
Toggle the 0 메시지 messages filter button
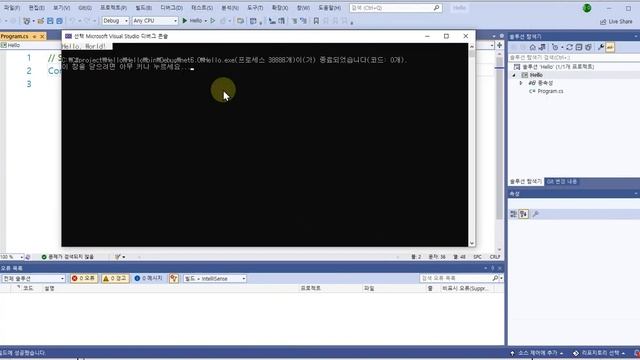(149, 278)
